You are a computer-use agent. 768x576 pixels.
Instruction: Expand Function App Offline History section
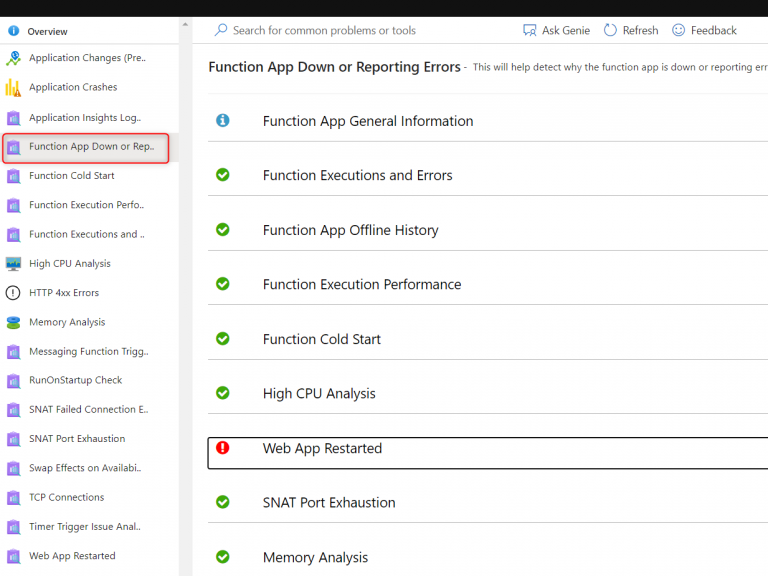click(x=350, y=230)
